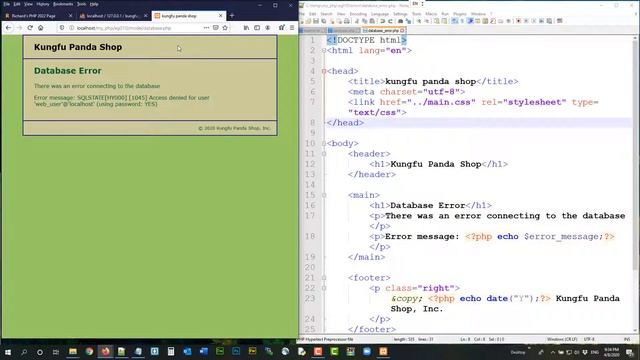Click the Paste icon in Notepad++ toolbar

(x=372, y=21)
